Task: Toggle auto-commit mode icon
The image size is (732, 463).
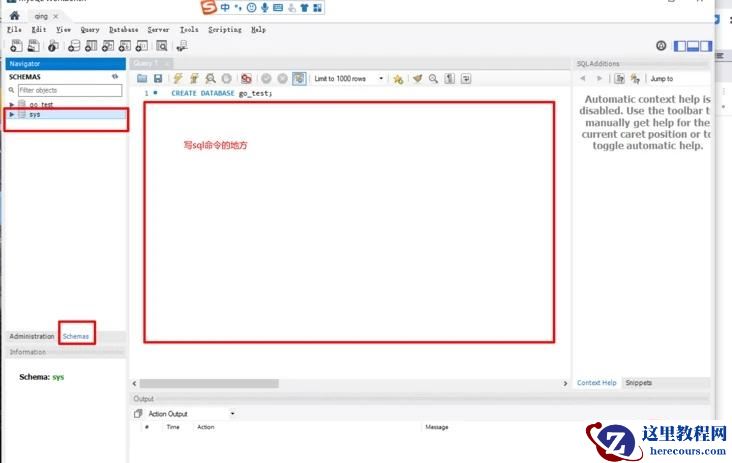Action: pos(299,79)
